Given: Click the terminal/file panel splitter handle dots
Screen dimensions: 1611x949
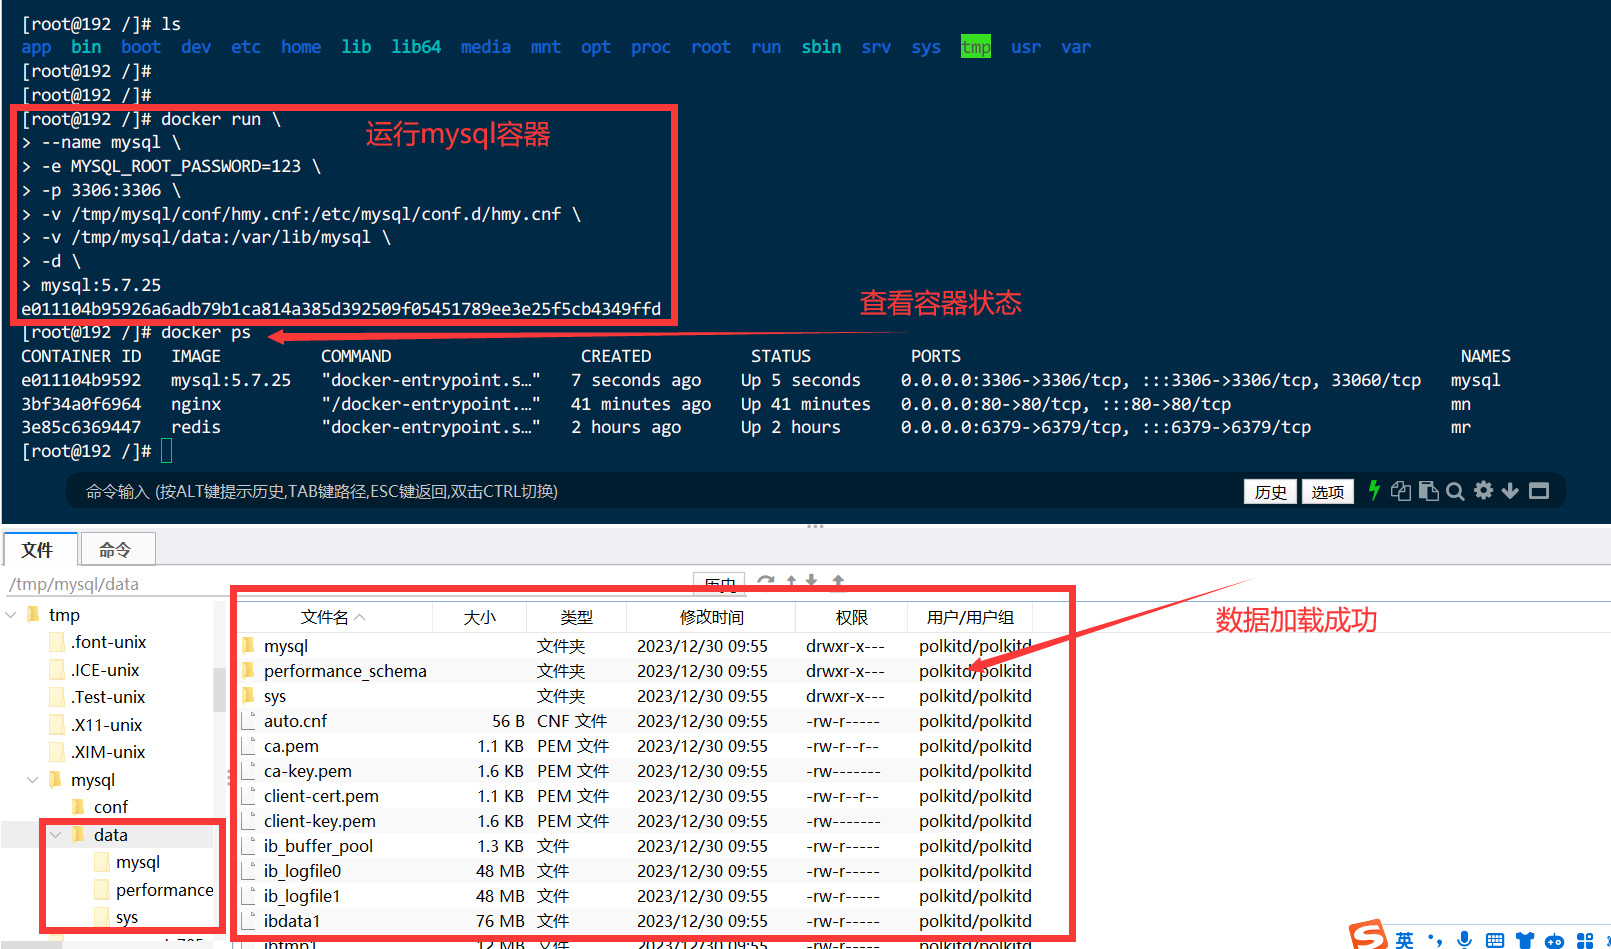Looking at the screenshot, I should [x=815, y=526].
